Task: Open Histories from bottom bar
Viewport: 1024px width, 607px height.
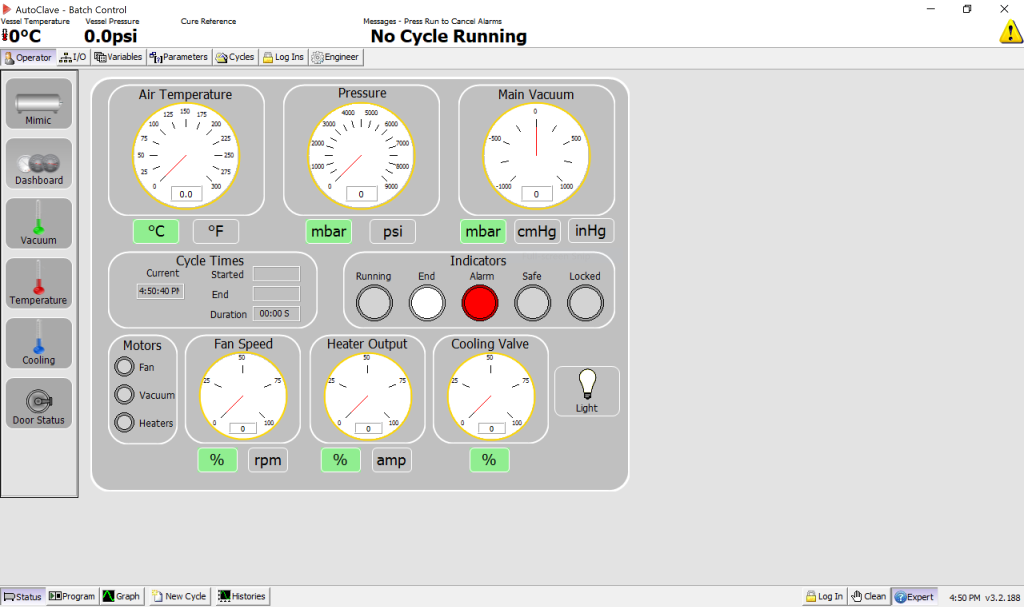Action: tap(243, 596)
